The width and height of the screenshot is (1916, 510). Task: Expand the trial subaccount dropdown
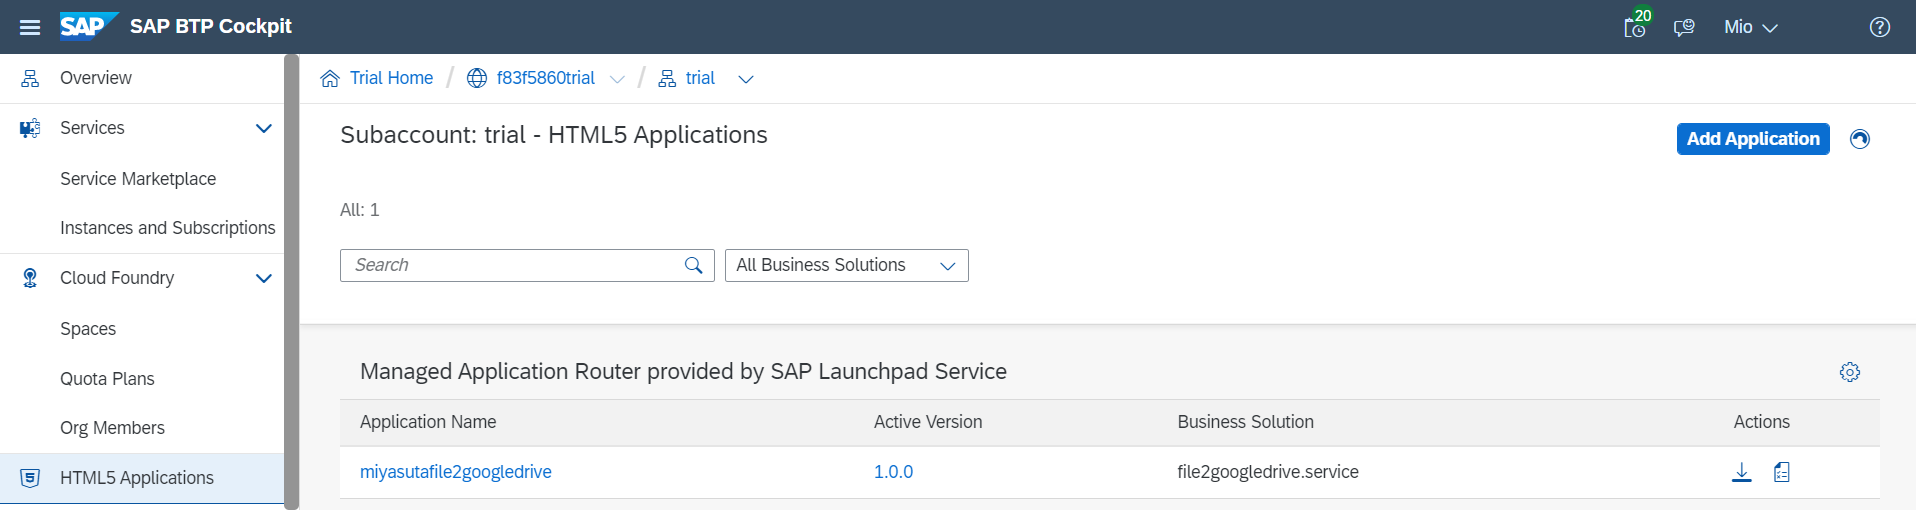click(745, 79)
